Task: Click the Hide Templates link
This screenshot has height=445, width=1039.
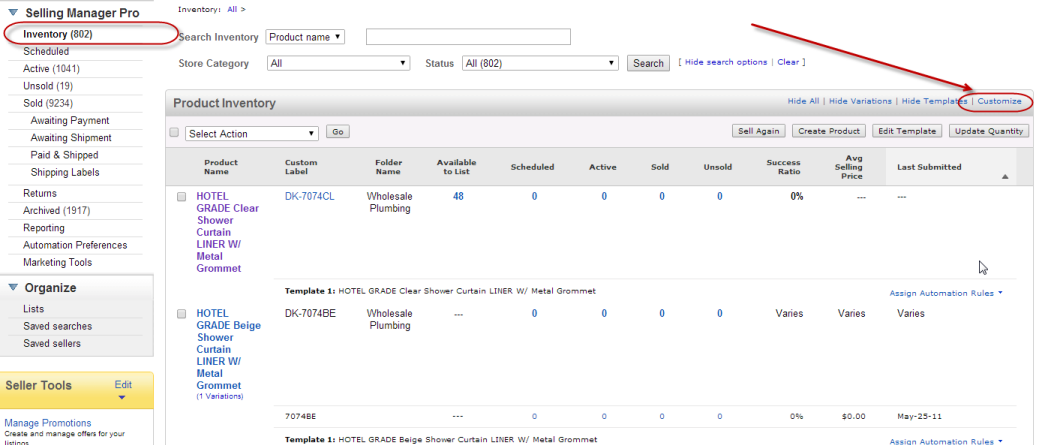Action: pos(934,101)
